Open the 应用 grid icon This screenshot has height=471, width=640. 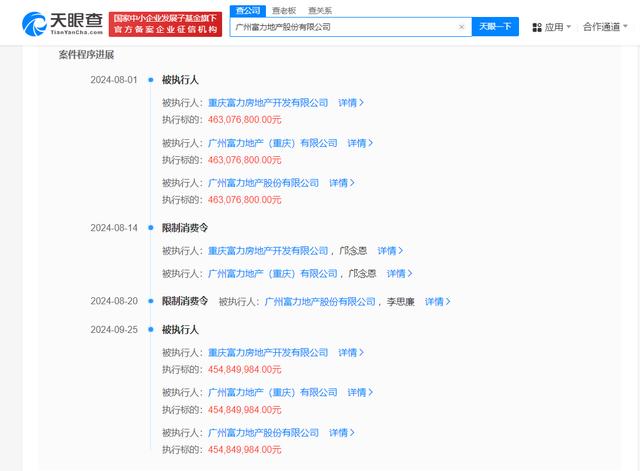[537, 27]
